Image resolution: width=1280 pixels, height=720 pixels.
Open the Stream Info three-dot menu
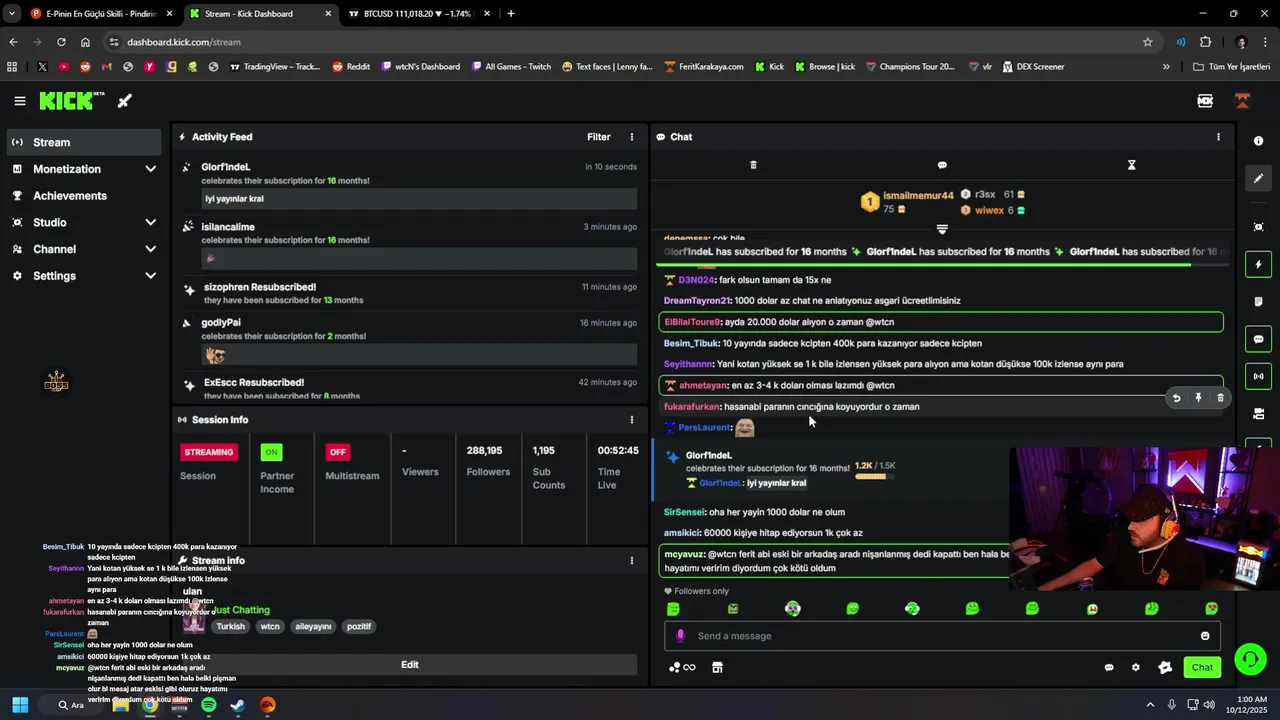pos(631,561)
